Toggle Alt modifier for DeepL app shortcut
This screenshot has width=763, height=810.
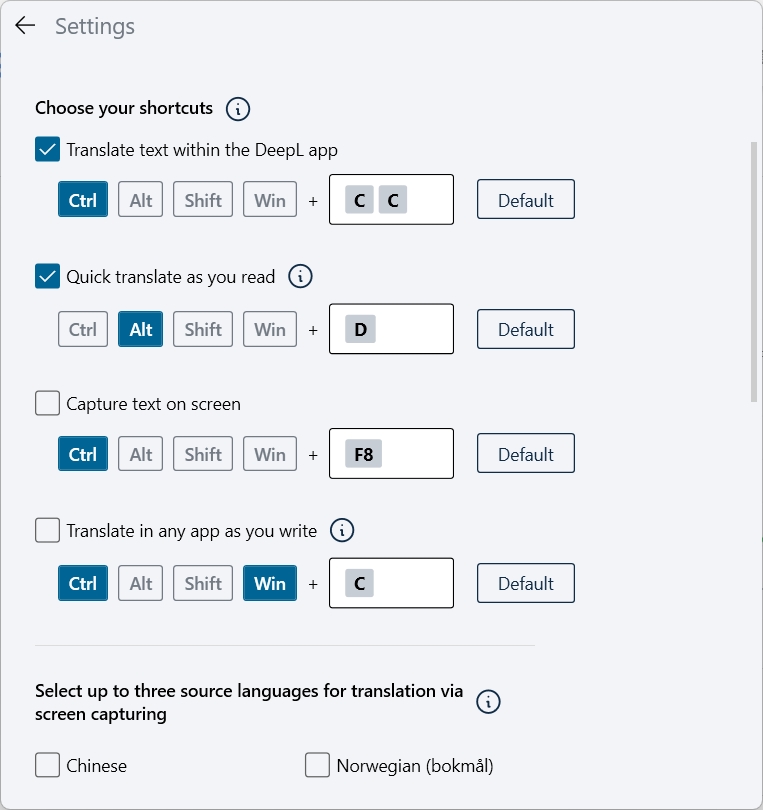[141, 199]
